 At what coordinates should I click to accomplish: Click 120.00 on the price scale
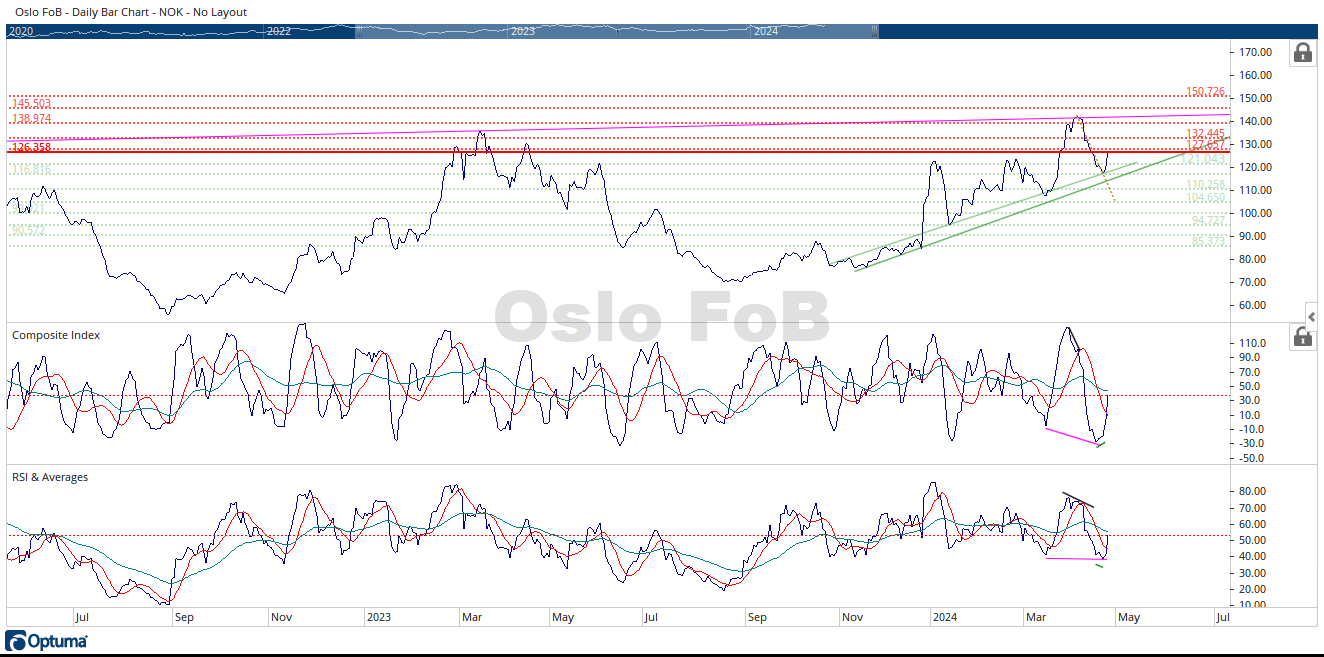click(1253, 167)
